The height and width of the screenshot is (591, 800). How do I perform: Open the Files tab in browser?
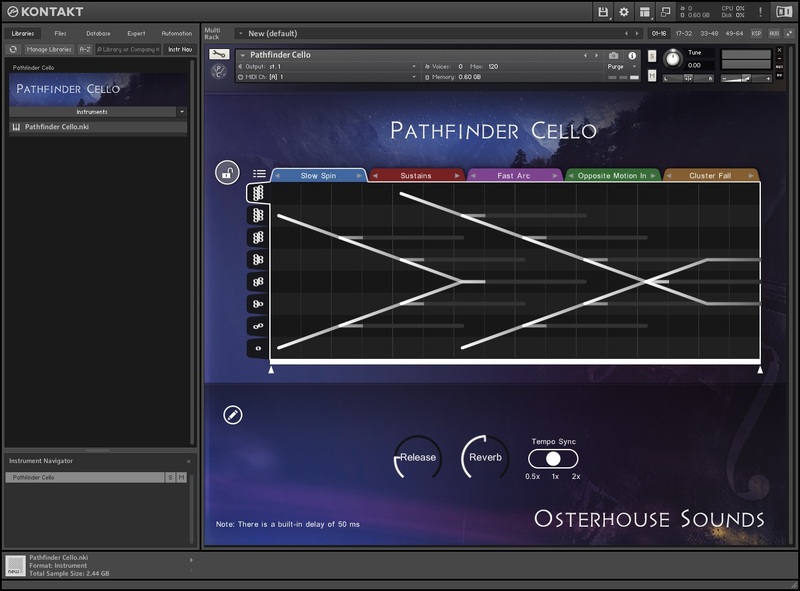coord(60,33)
